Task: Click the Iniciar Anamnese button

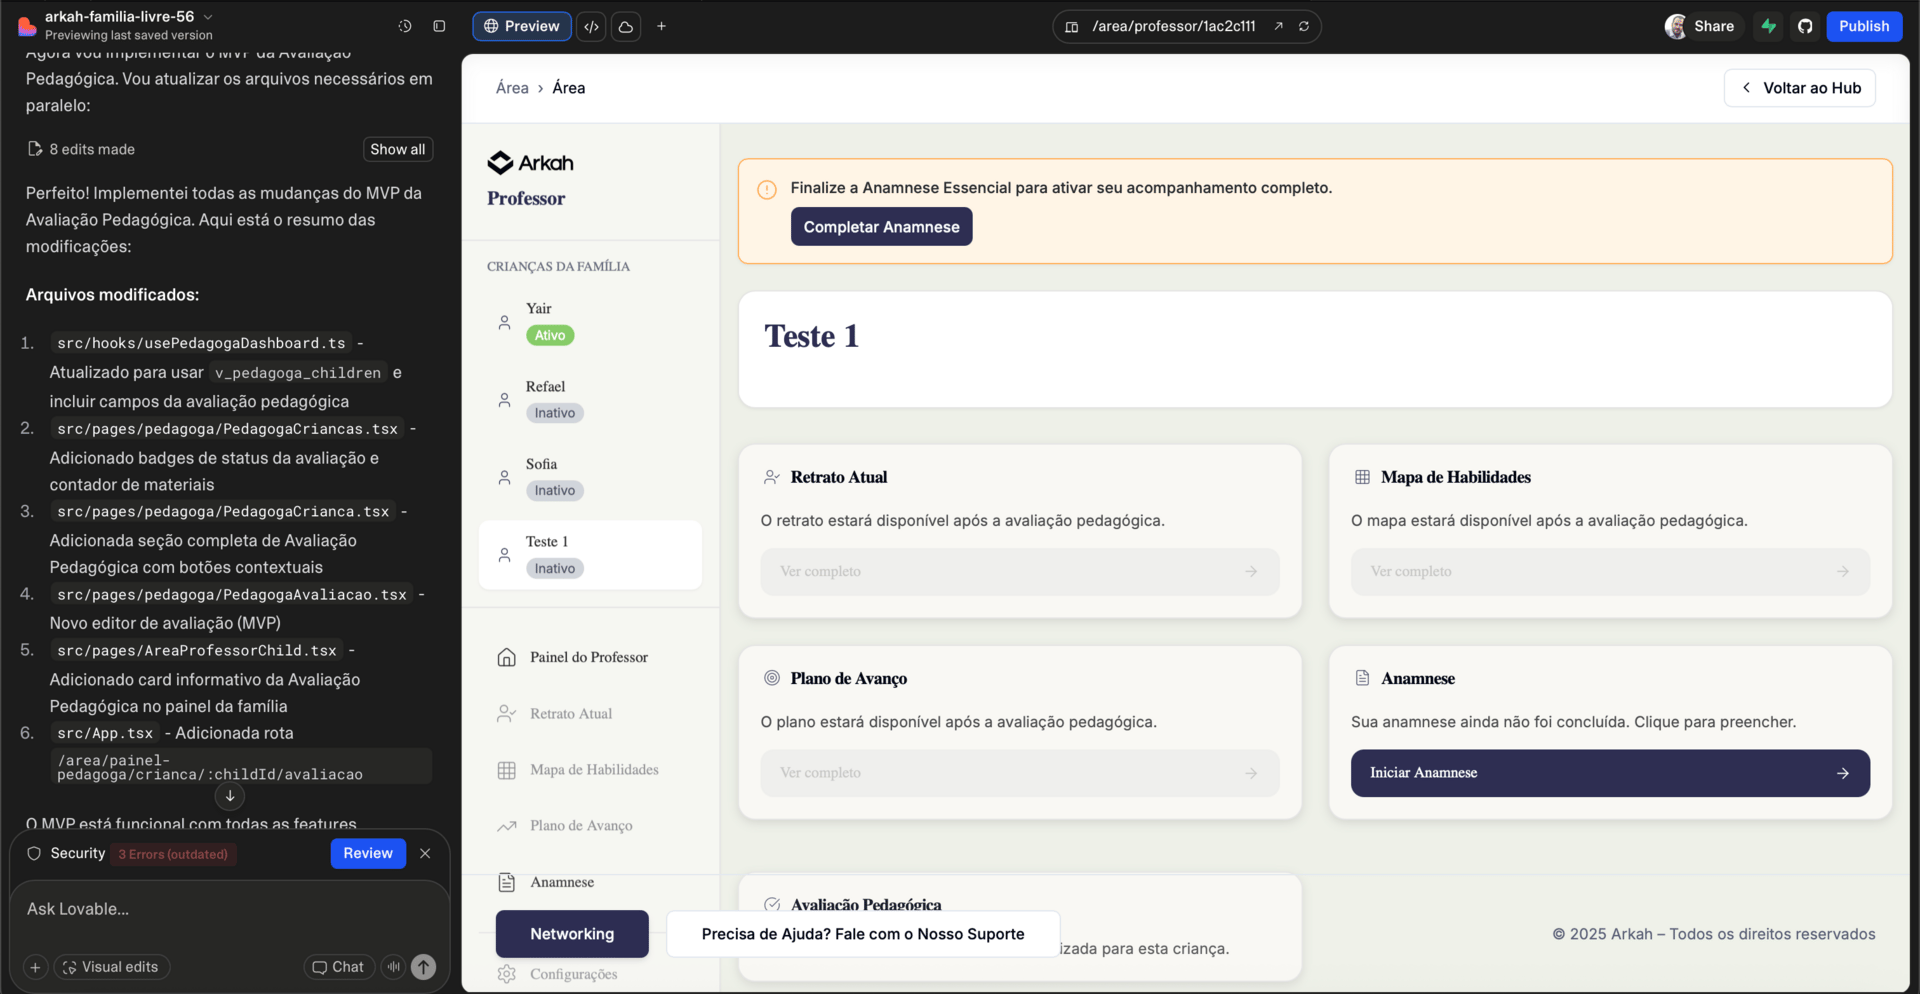Action: pos(1610,773)
